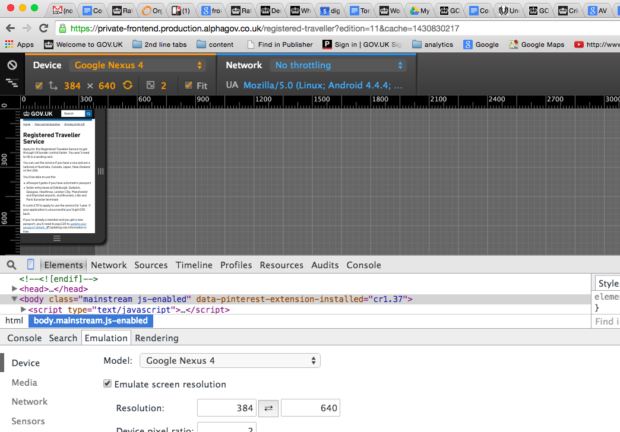Screen dimensions: 620x432
Task: Click the device pixel ratio icon
Action: [x=150, y=85]
